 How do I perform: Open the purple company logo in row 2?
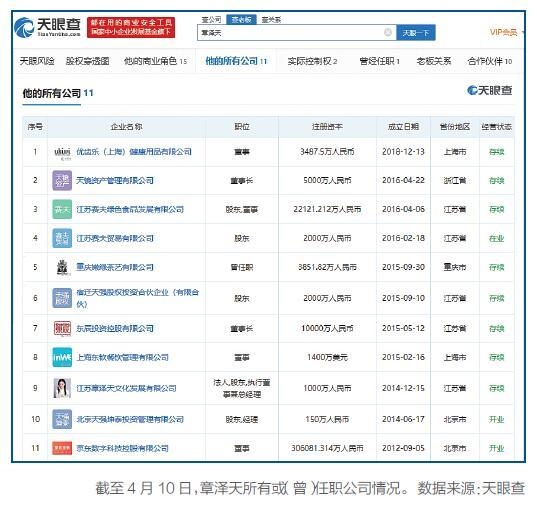[62, 180]
